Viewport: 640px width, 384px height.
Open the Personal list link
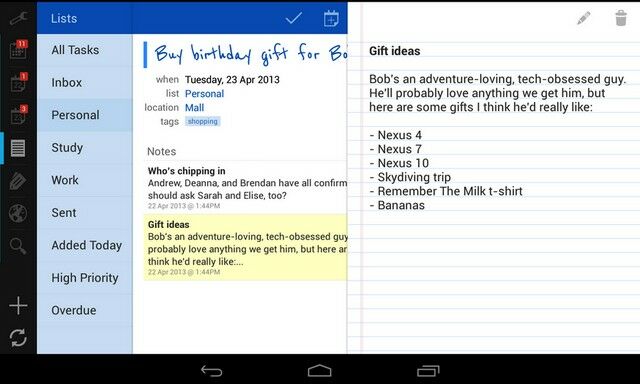[204, 94]
